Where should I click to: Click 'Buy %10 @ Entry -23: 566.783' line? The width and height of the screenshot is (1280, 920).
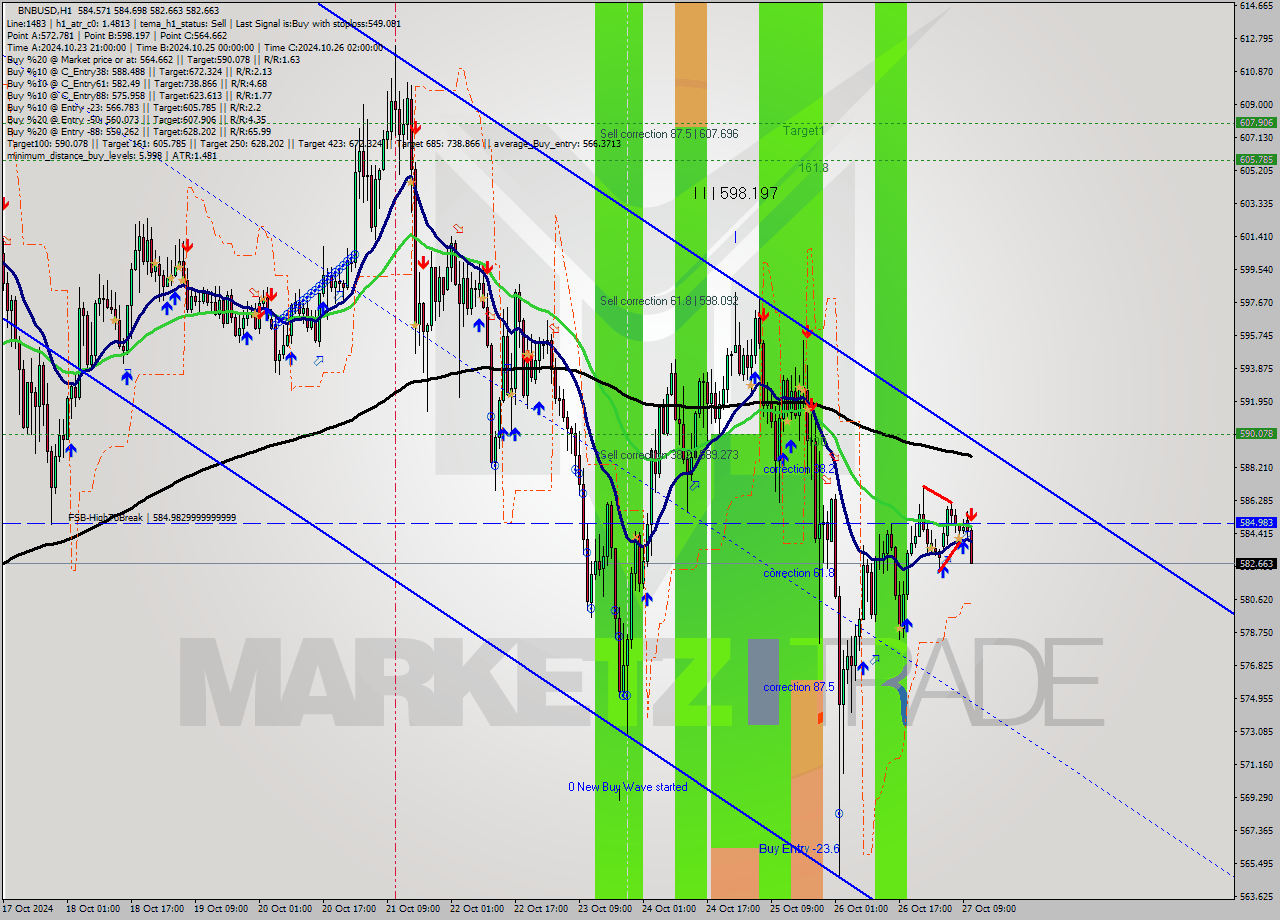(133, 107)
